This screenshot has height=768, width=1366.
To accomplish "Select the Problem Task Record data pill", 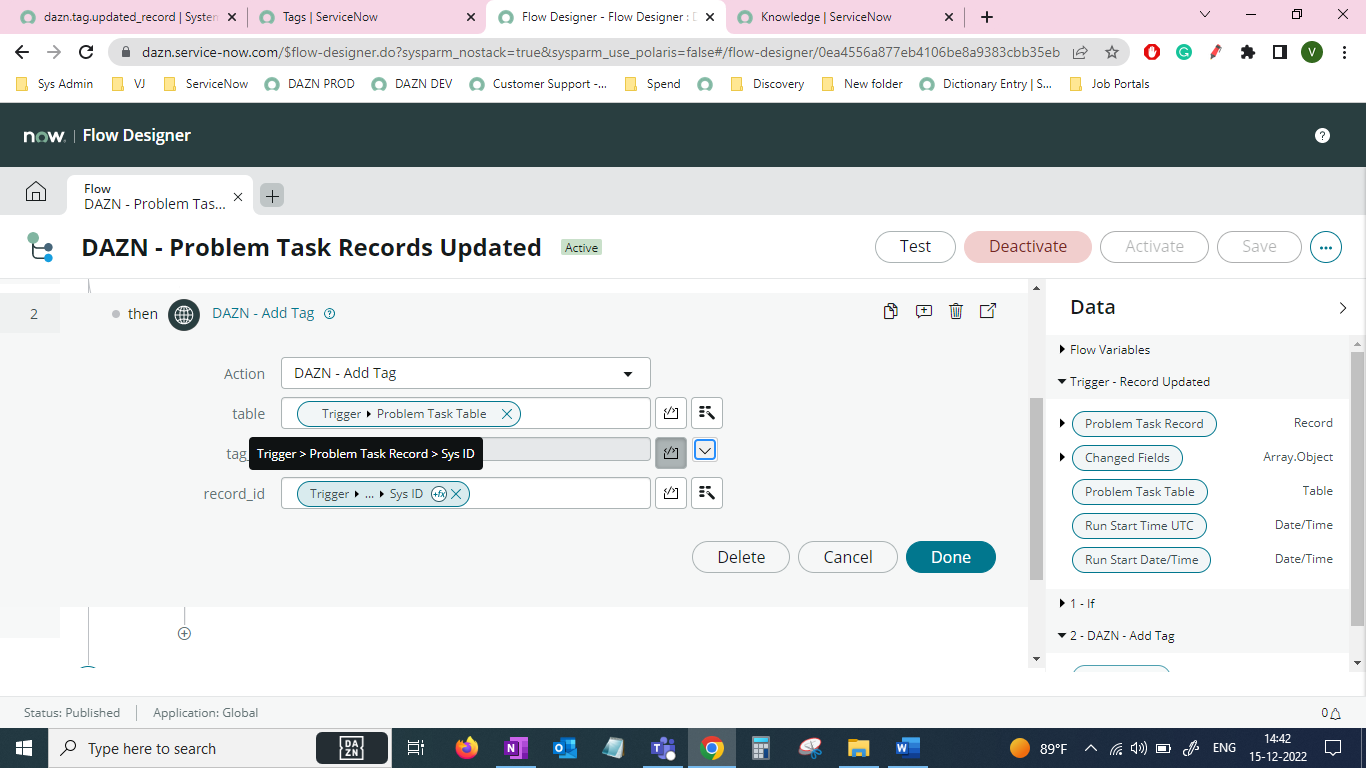I will pyautogui.click(x=1144, y=424).
